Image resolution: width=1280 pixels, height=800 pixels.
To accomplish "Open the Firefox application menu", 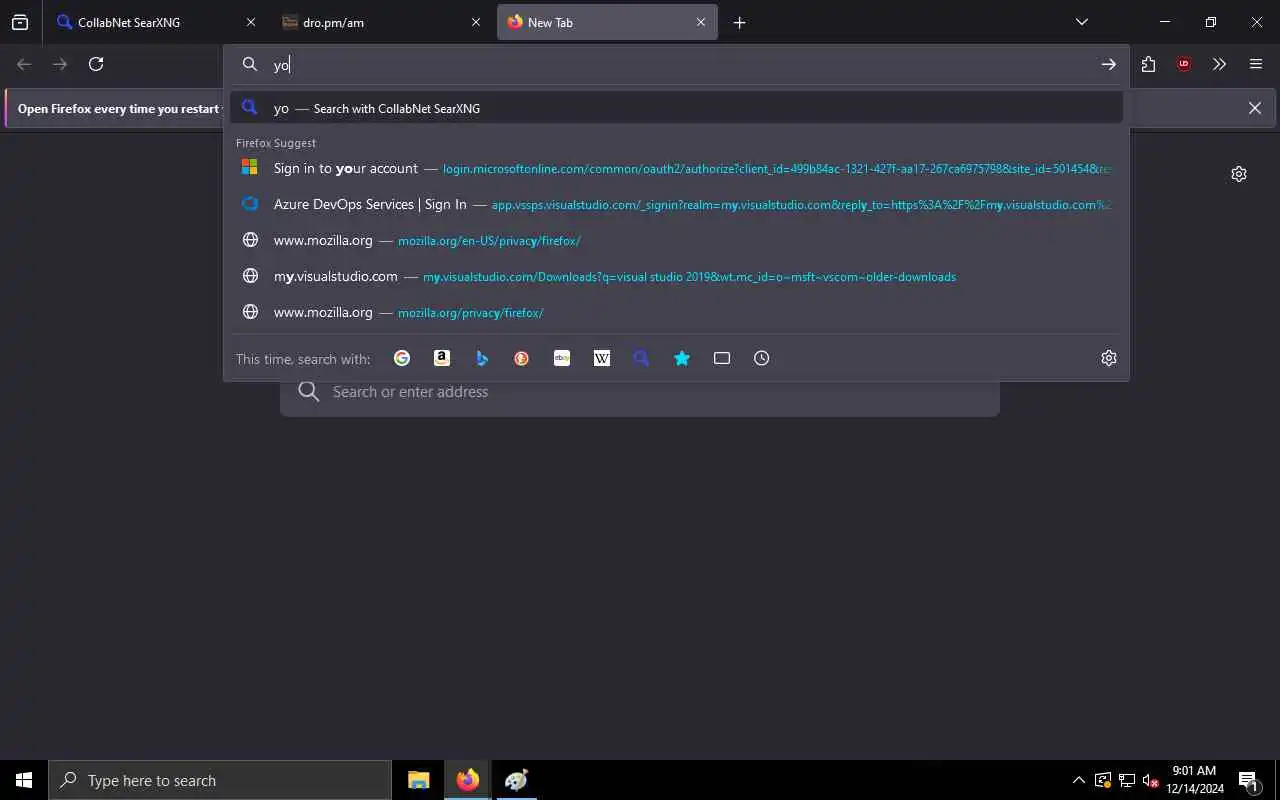I will point(1256,64).
